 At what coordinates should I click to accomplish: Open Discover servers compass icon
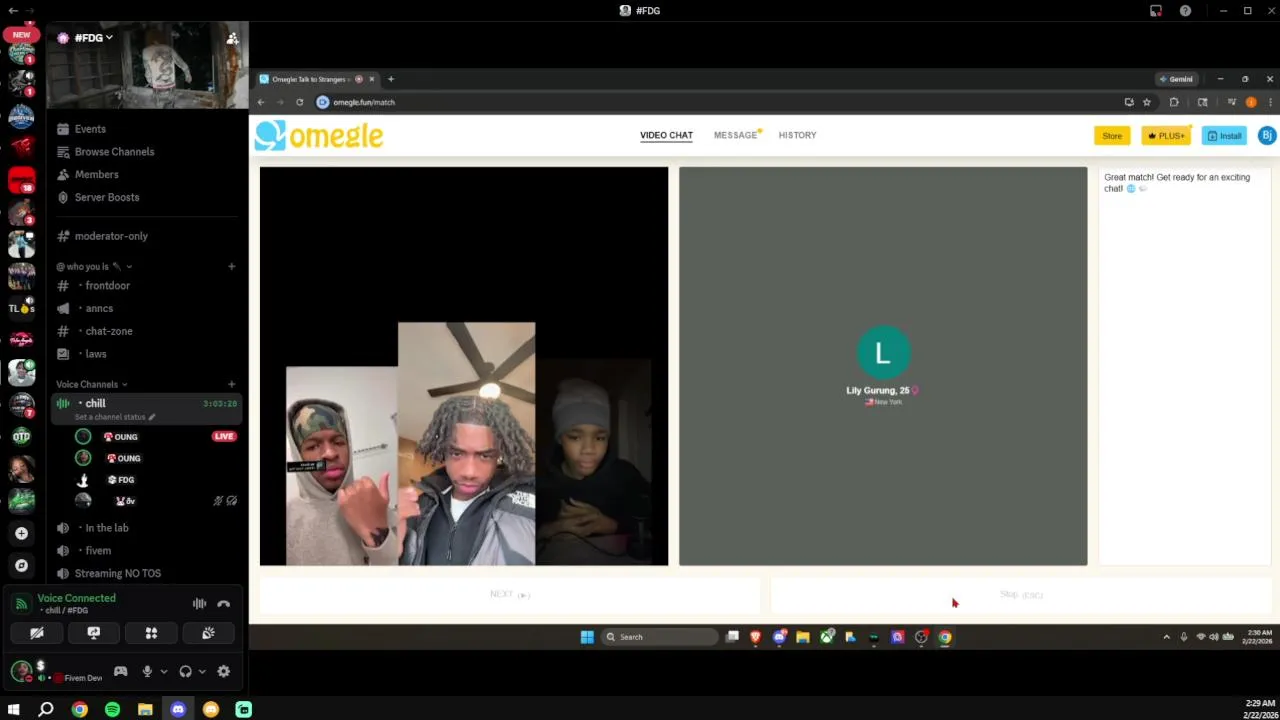coord(21,566)
